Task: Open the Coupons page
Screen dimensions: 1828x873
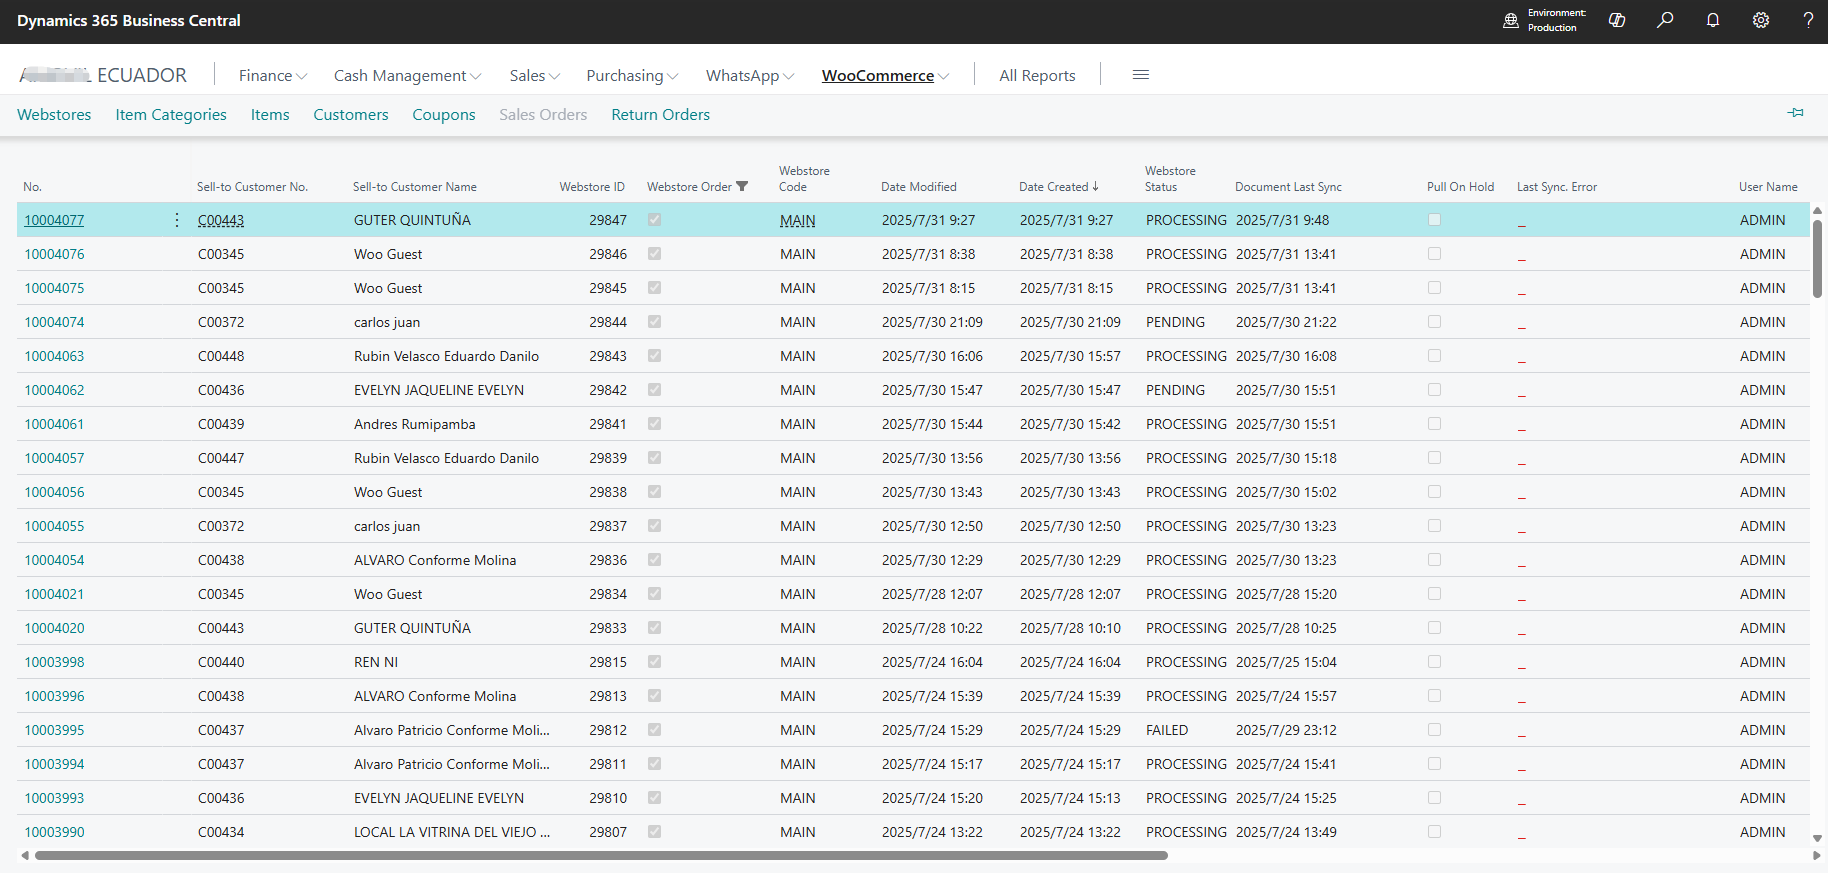Action: click(x=444, y=115)
